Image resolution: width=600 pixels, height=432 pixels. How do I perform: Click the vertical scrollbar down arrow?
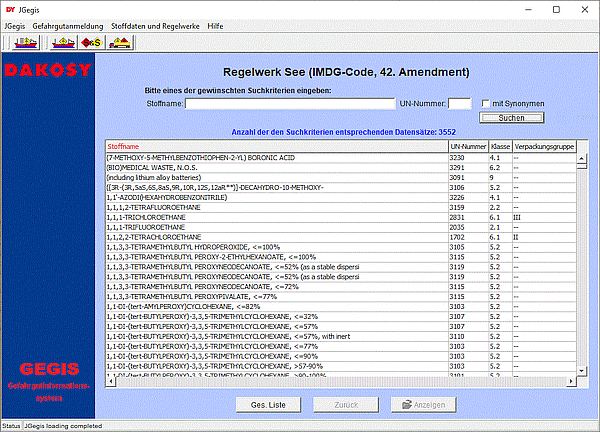point(582,371)
